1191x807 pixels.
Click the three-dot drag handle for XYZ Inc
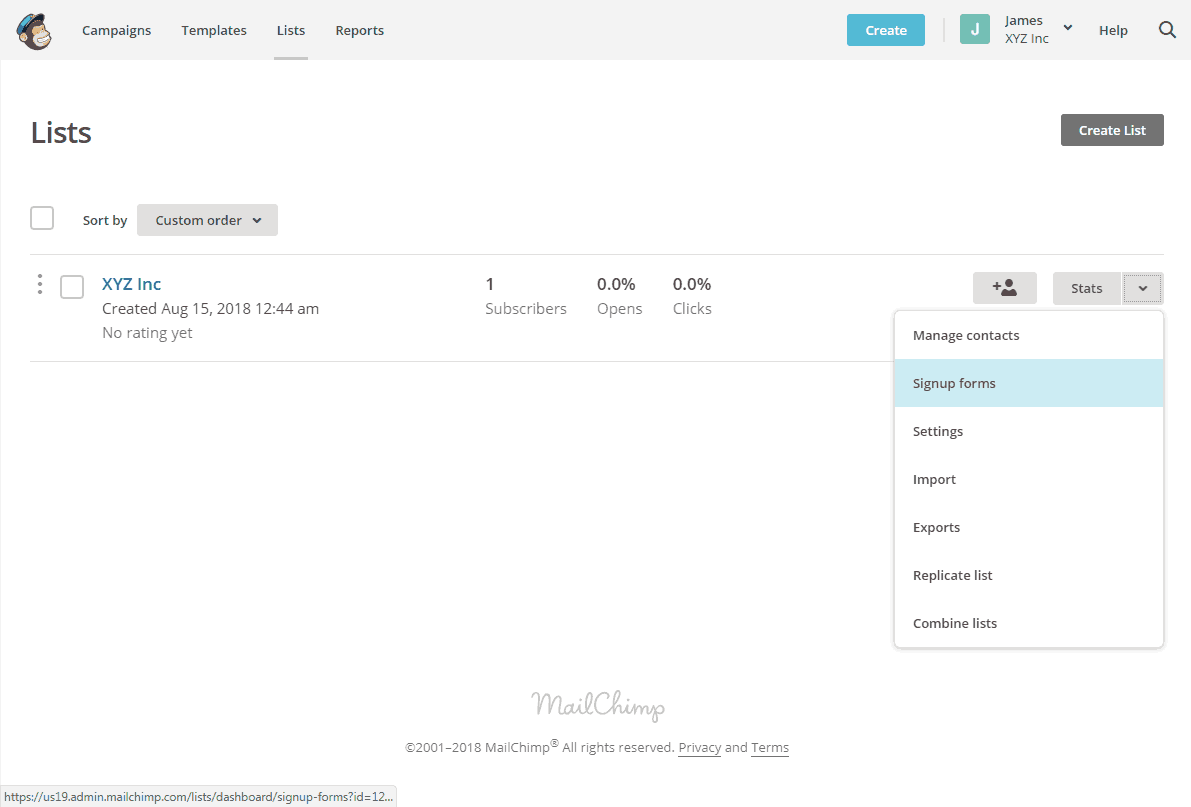tap(39, 284)
